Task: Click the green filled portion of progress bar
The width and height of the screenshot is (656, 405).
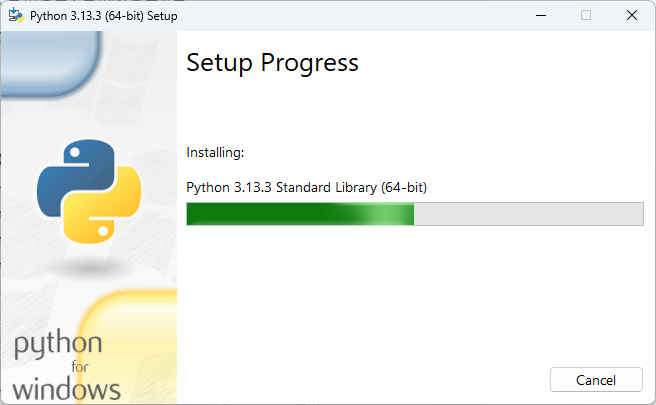Action: [x=270, y=214]
